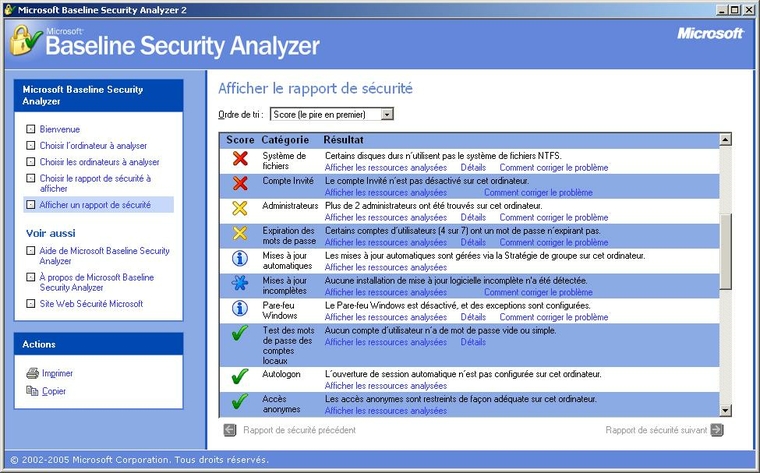
Task: Click the Résultat column header
Action: coord(343,140)
